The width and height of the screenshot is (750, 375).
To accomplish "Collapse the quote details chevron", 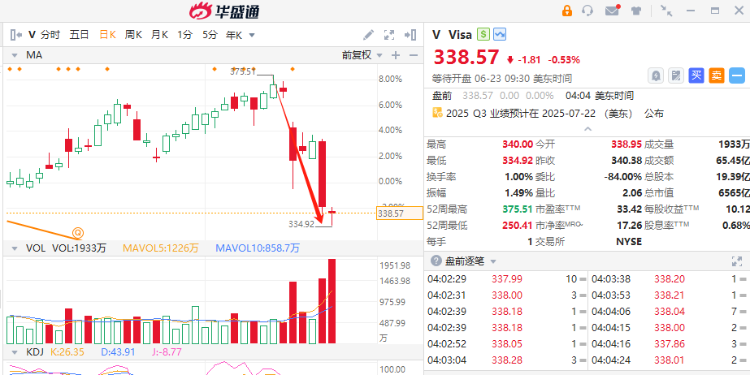I will point(588,129).
